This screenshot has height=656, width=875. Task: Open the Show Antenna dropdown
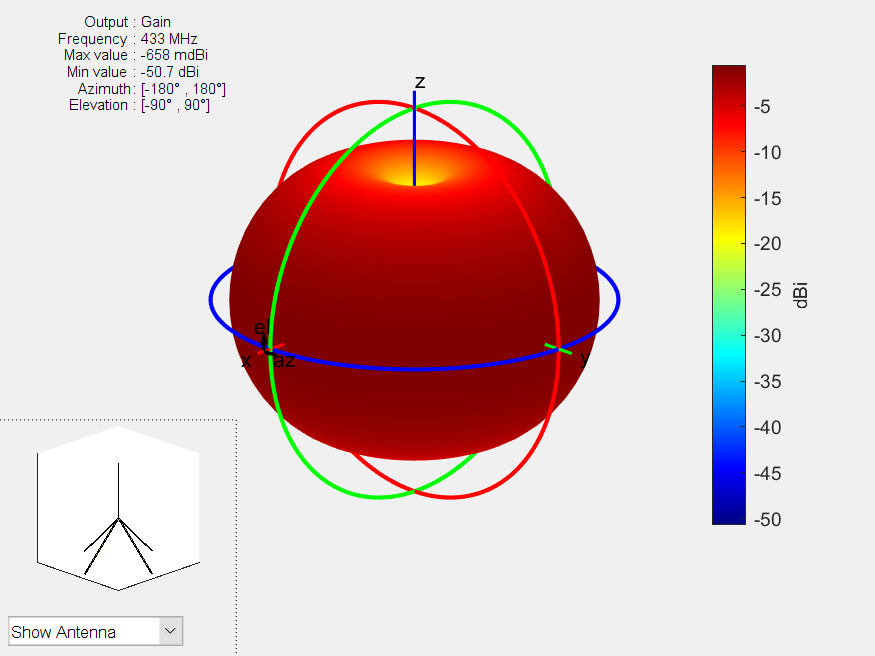(95, 631)
